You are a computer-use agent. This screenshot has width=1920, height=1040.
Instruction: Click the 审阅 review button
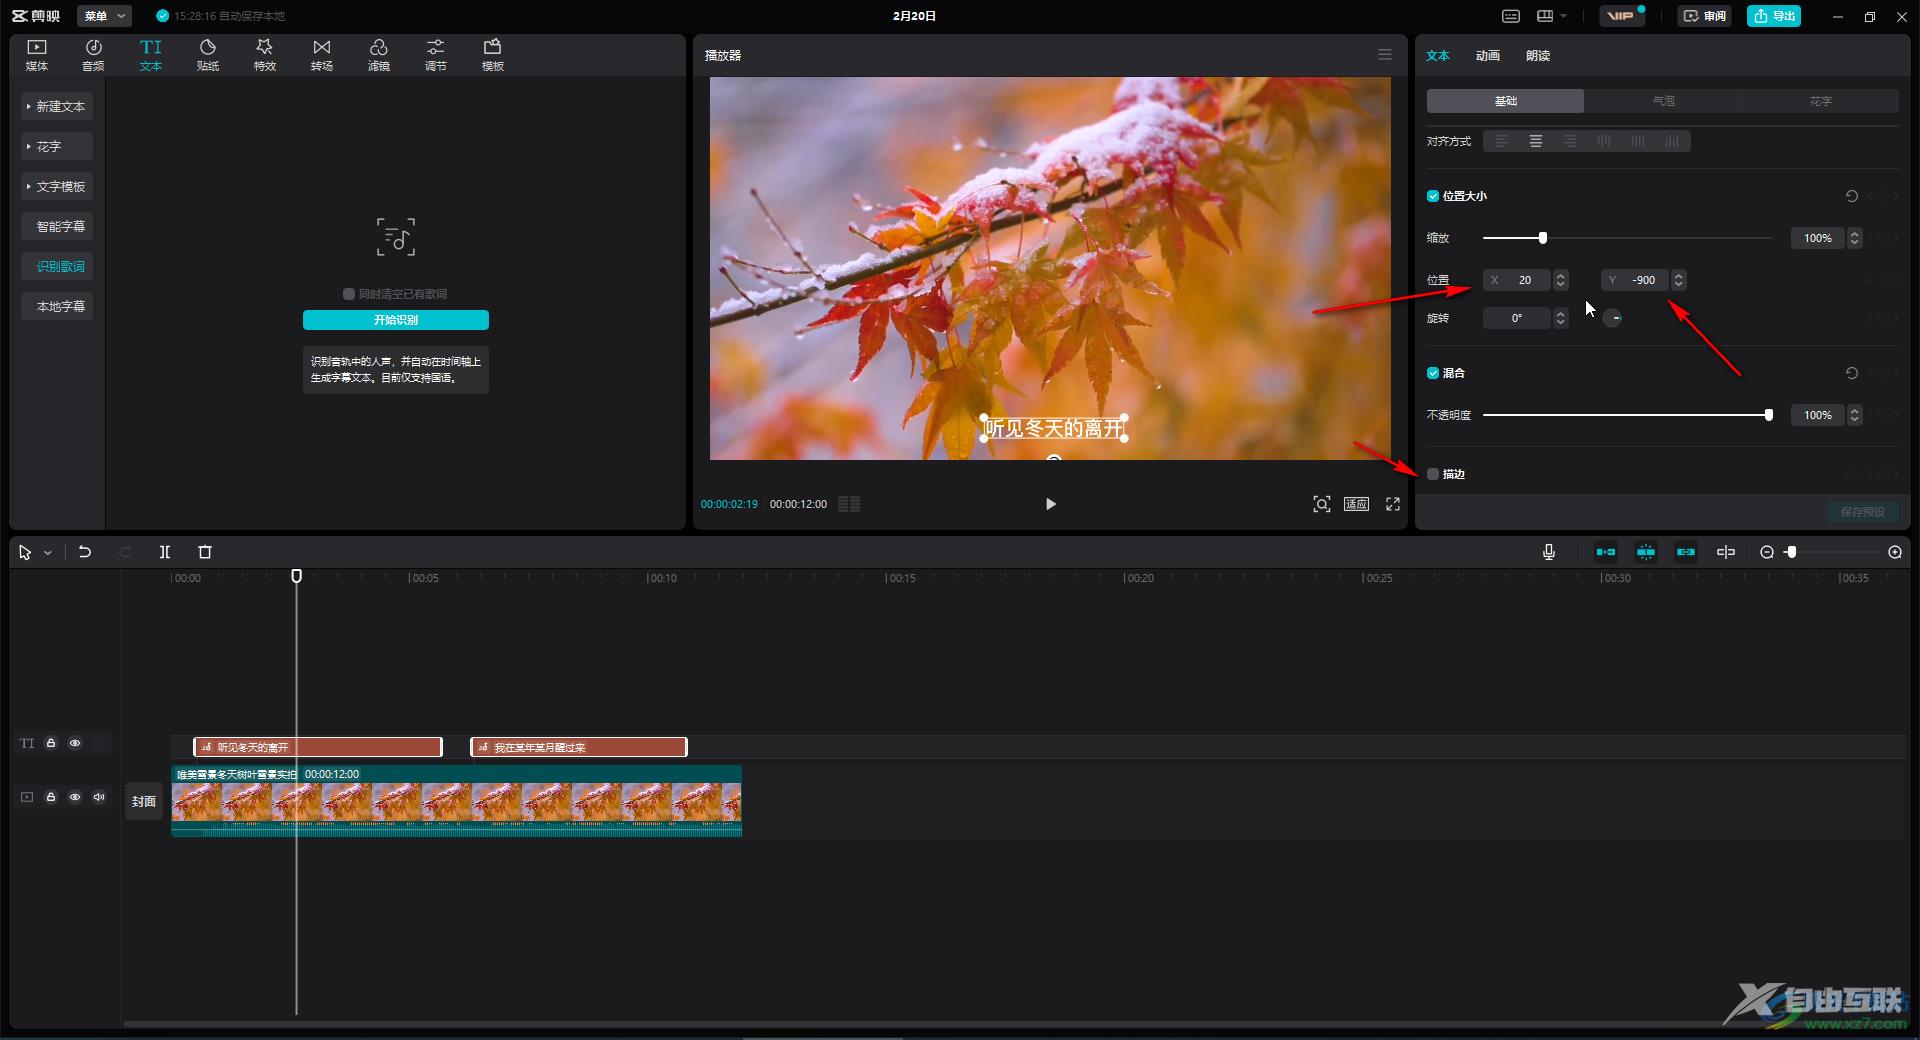click(1704, 16)
